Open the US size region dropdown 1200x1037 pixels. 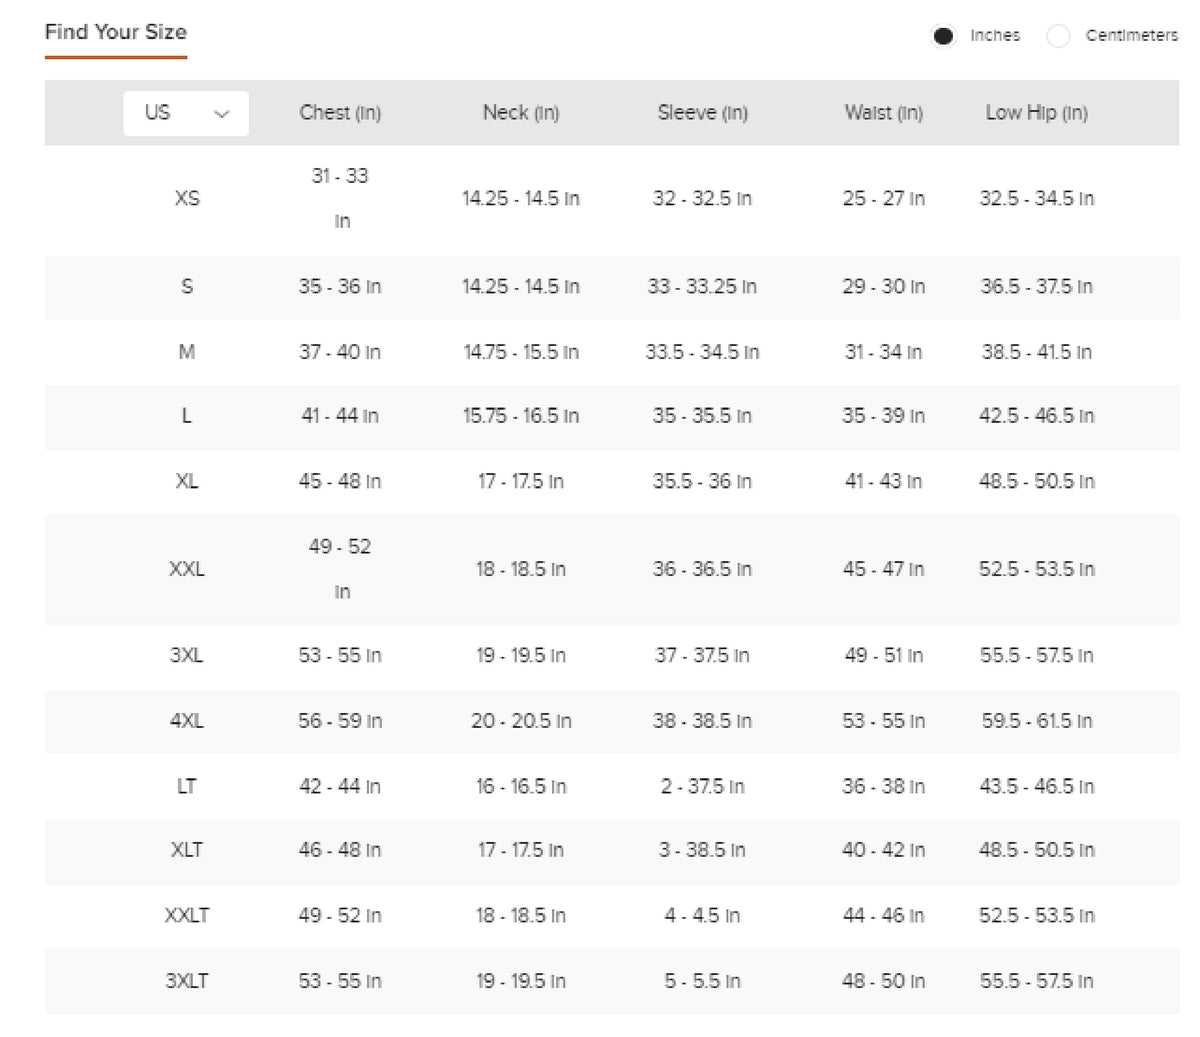coord(186,113)
